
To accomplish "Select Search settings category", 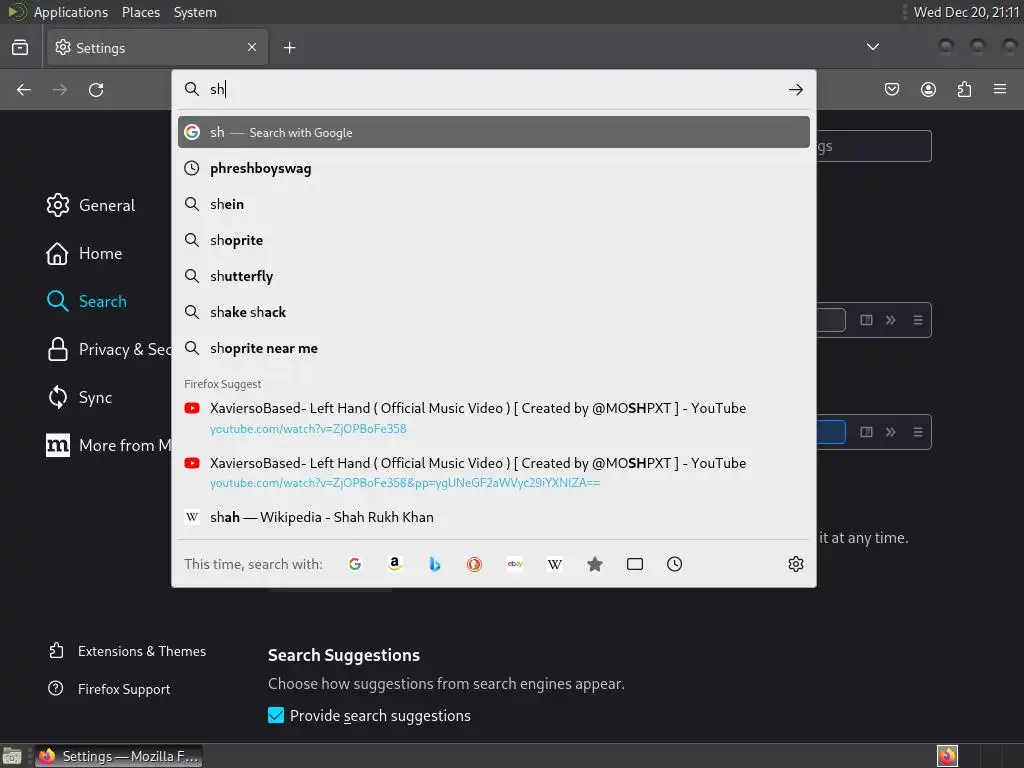I will click(x=87, y=301).
